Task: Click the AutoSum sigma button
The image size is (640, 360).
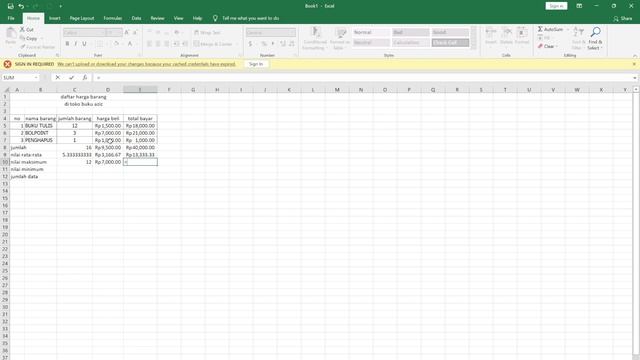Action: click(550, 29)
